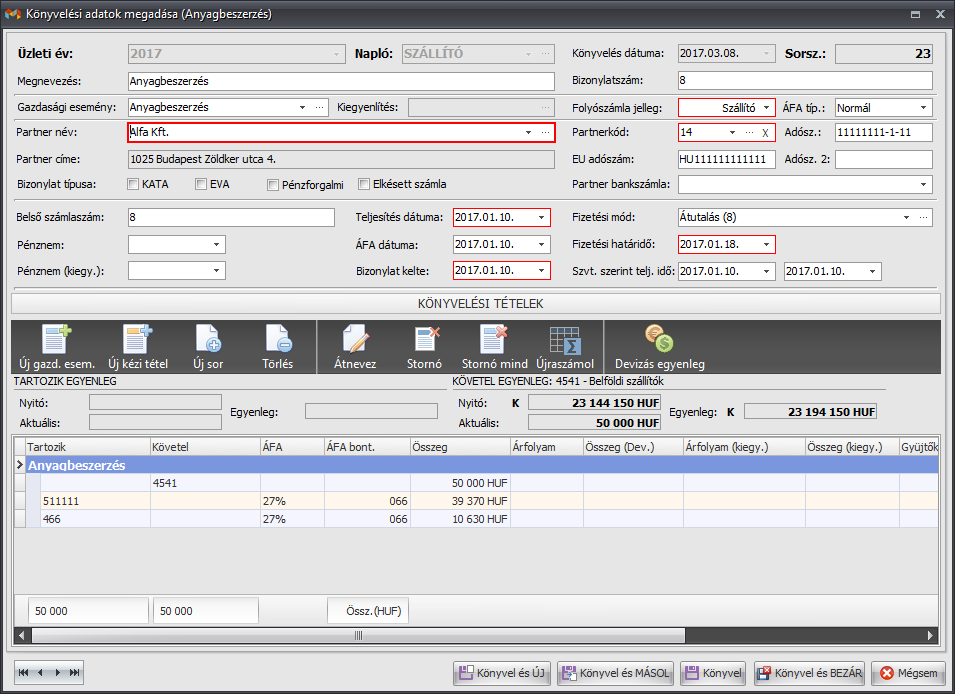Click the Új gazd. esem. toolbar icon
The image size is (955, 694).
pyautogui.click(x=57, y=339)
